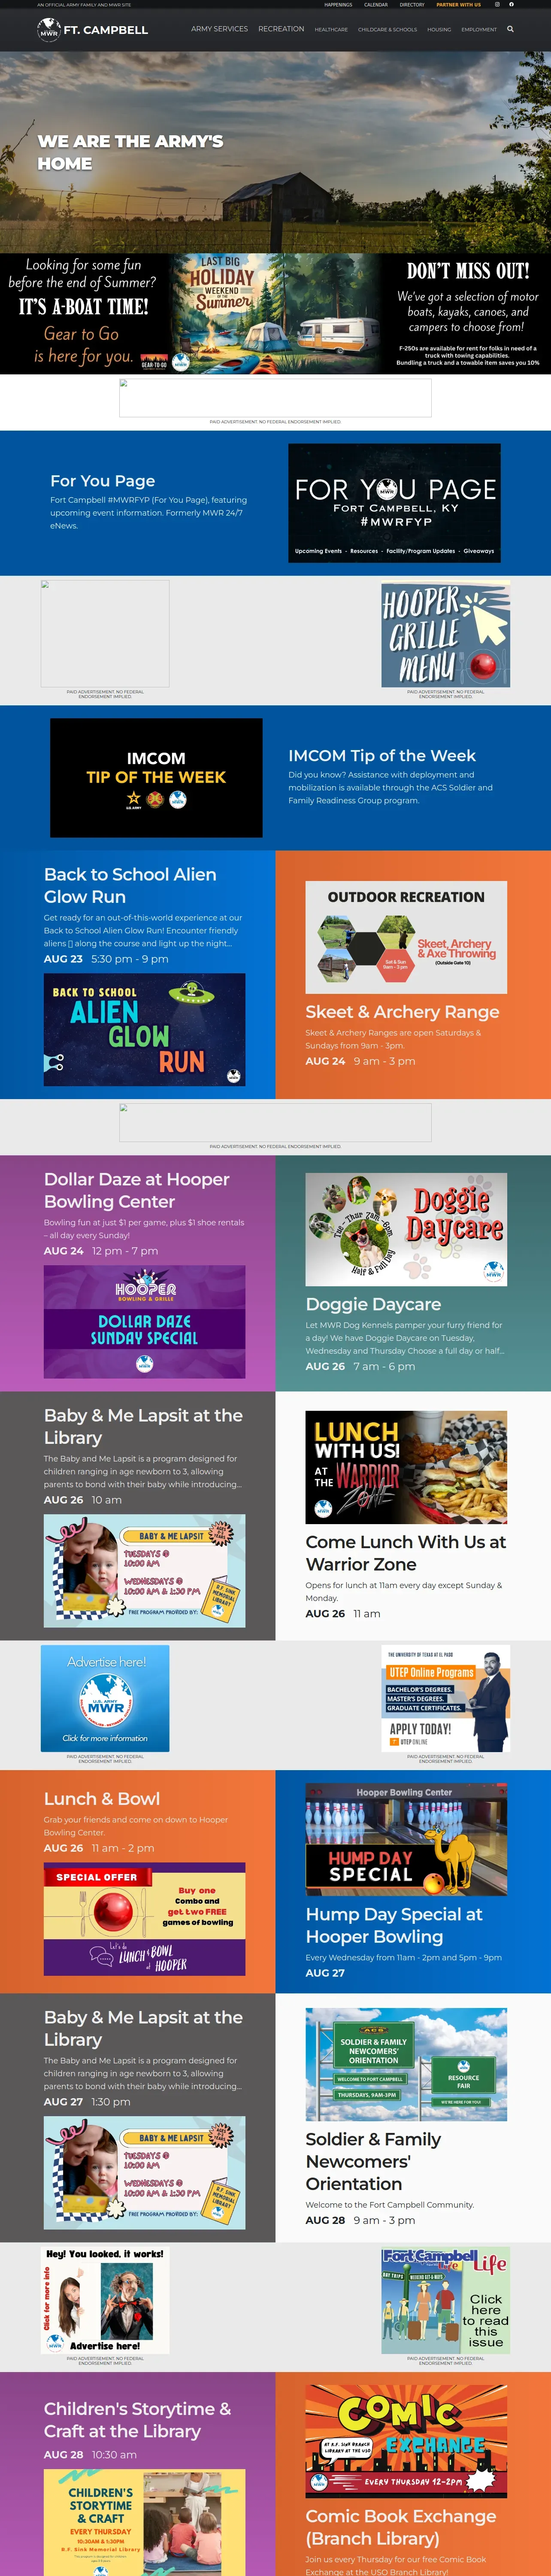Open Hump Day Special at Hooper Bowling
The height and width of the screenshot is (2576, 551).
pos(394,1925)
